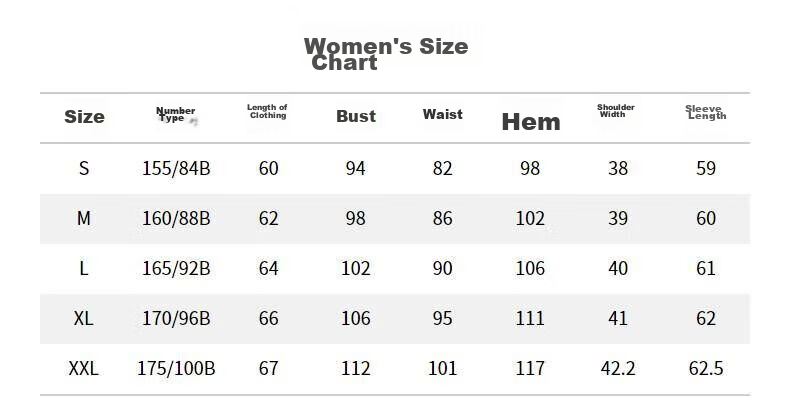Select the XXL size row label

pos(84,368)
